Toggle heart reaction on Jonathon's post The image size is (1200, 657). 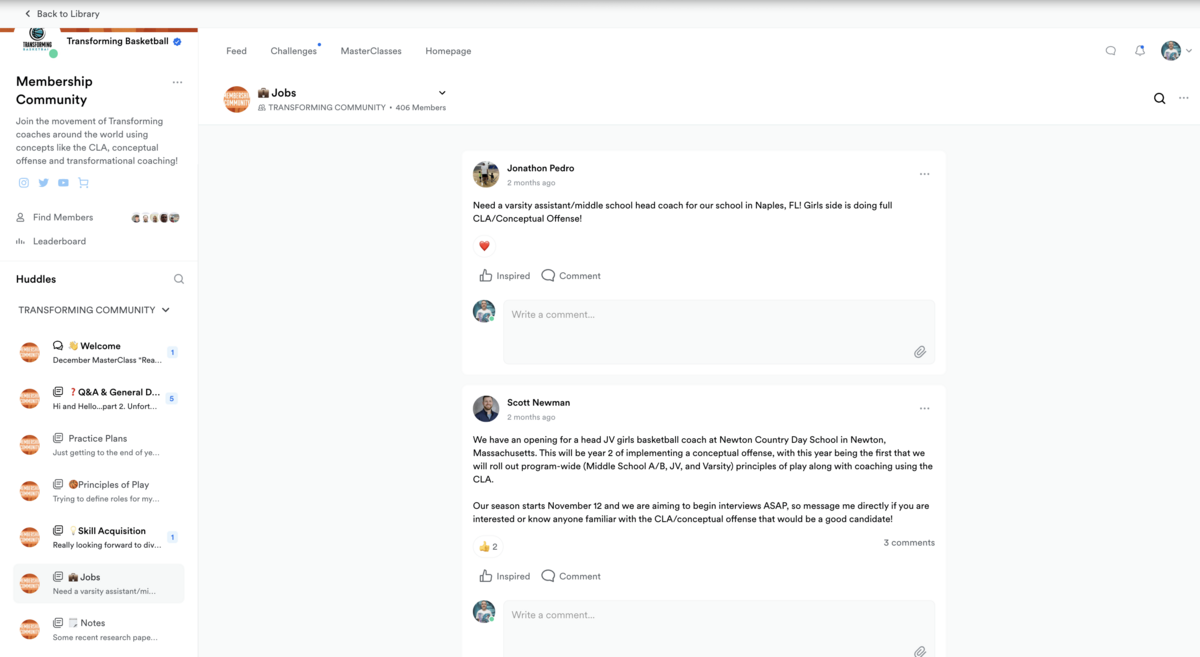click(484, 246)
